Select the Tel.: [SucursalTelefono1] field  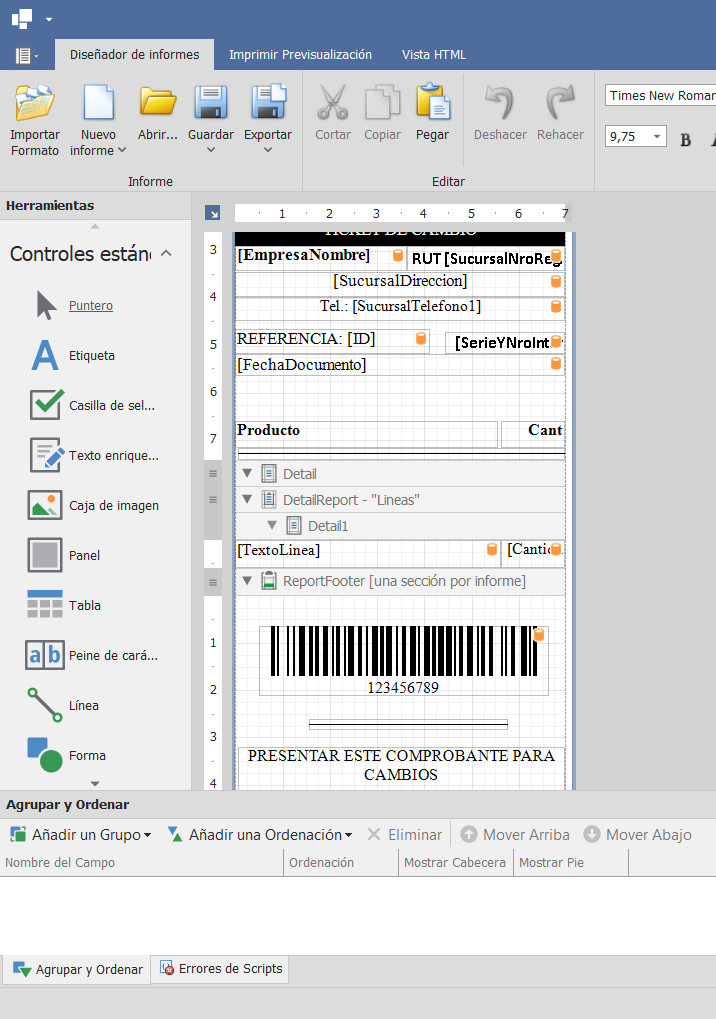pyautogui.click(x=400, y=307)
